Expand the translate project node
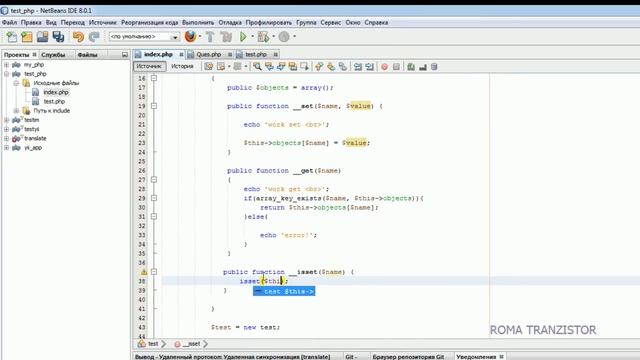 coord(7,138)
